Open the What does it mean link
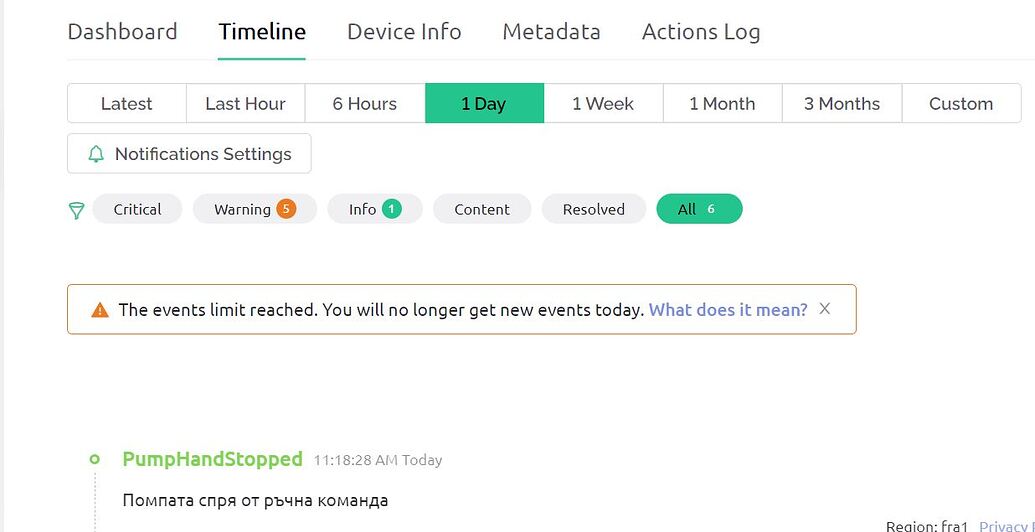1035x532 pixels. pyautogui.click(x=728, y=310)
